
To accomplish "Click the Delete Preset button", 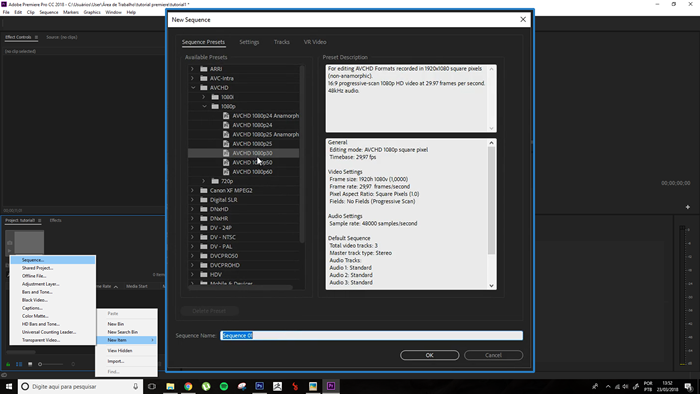I will pos(209,311).
